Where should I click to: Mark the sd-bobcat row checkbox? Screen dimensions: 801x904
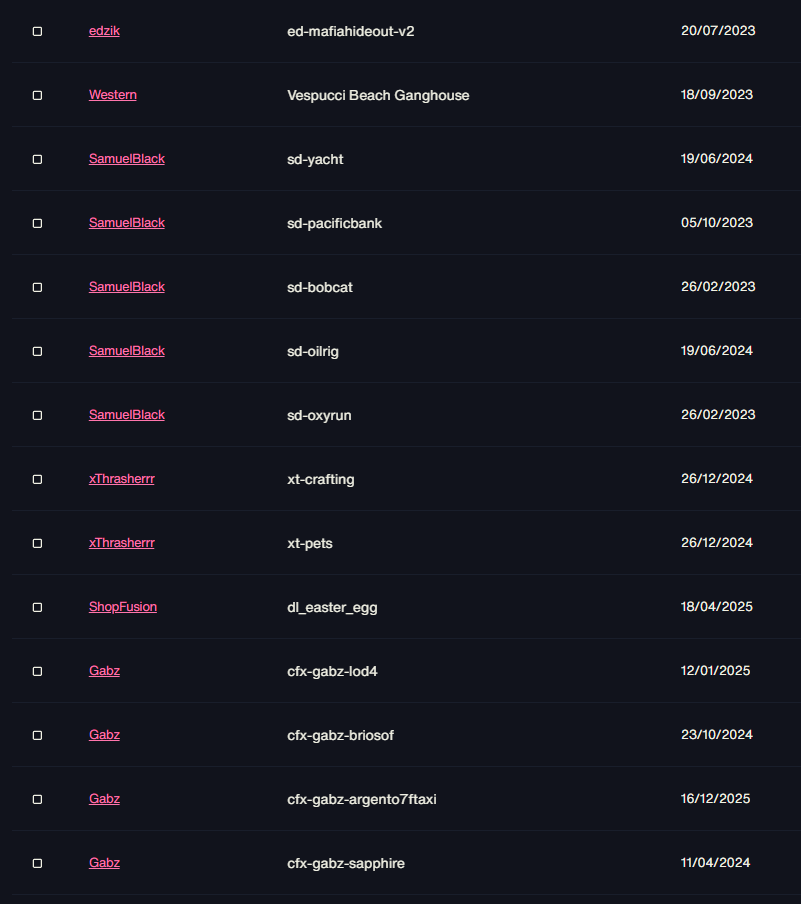click(37, 287)
